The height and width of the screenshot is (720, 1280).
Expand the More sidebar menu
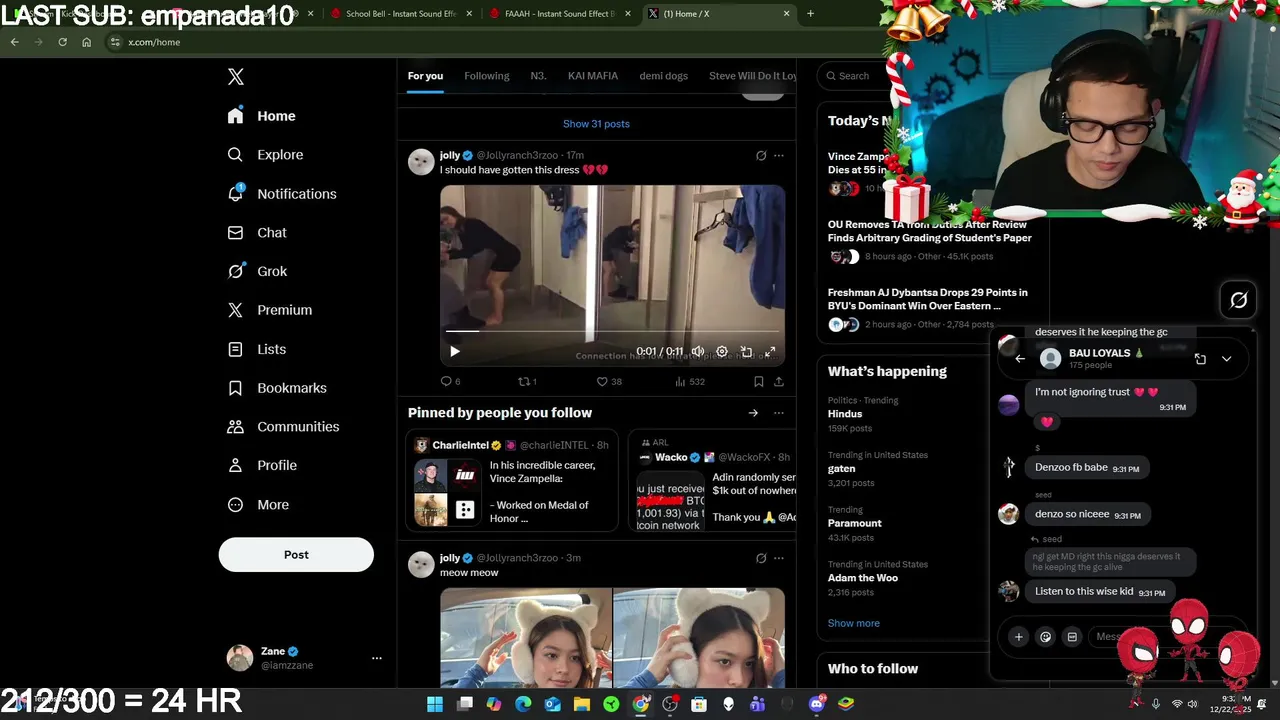259,505
